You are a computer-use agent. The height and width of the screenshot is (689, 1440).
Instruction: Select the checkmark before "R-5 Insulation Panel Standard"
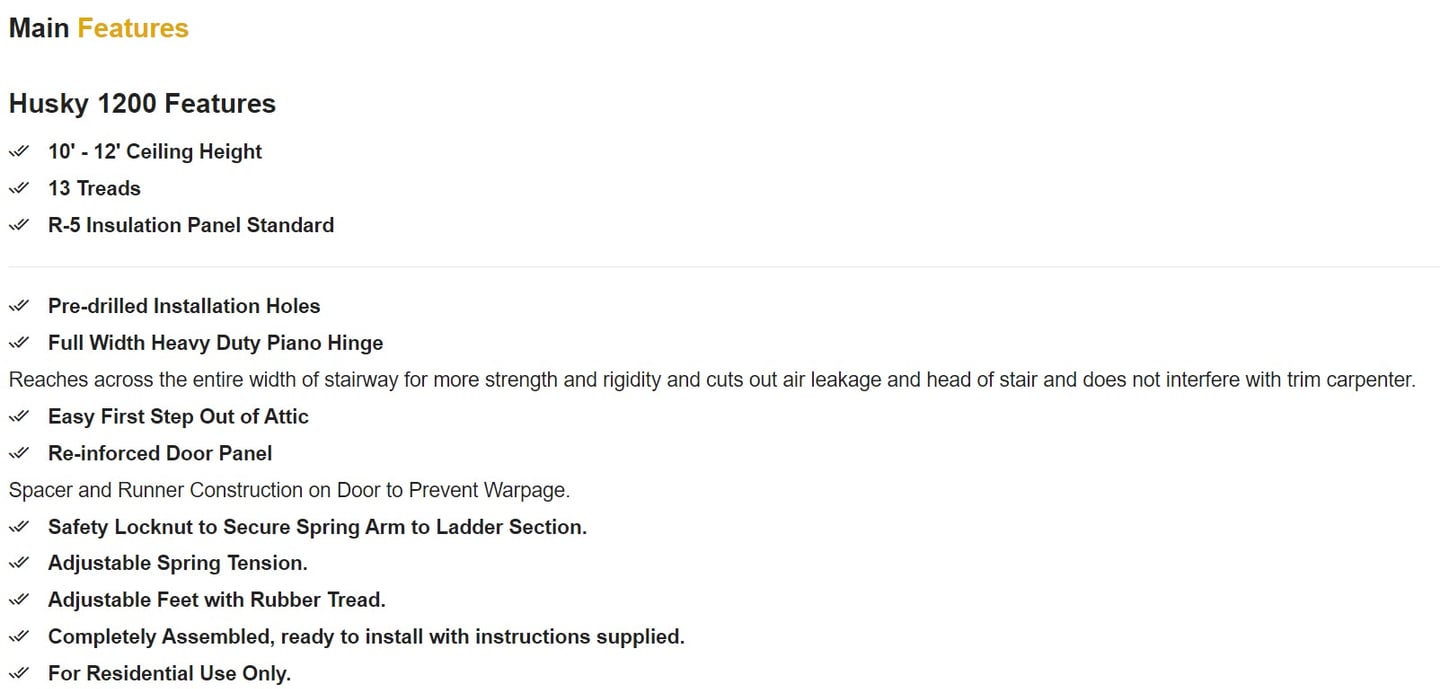pyautogui.click(x=19, y=226)
